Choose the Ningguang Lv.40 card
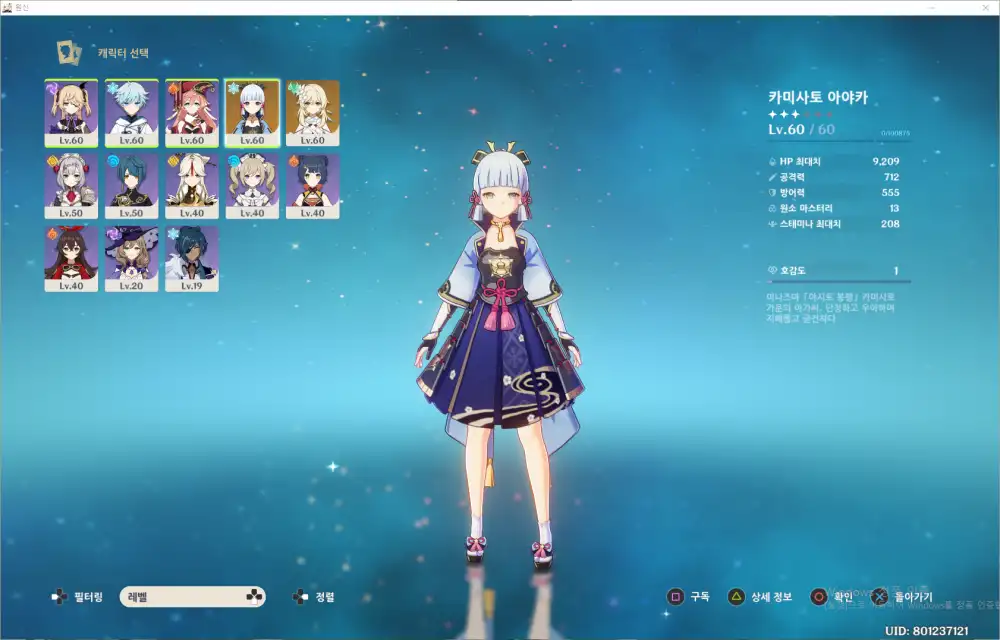The height and width of the screenshot is (640, 1000). (192, 185)
